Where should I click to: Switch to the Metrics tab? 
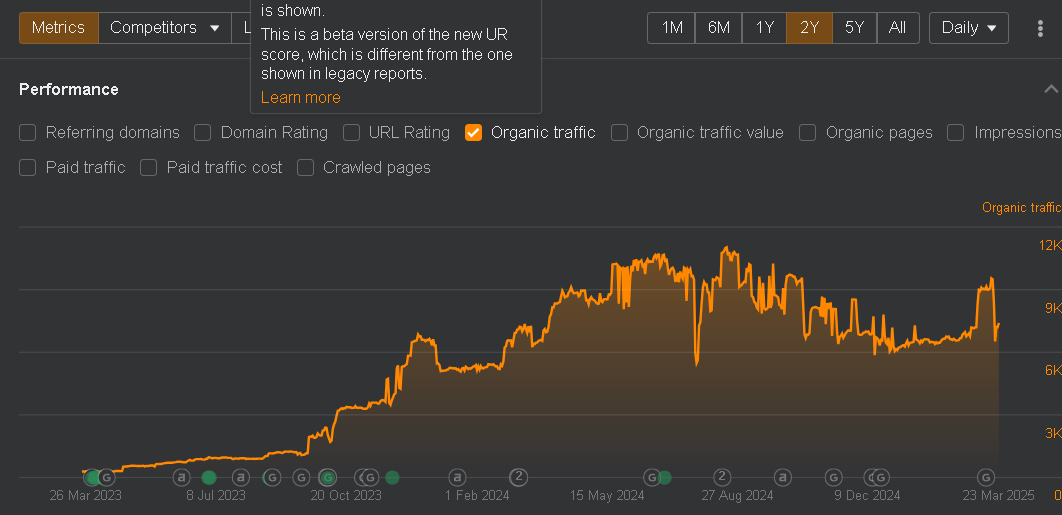point(58,28)
